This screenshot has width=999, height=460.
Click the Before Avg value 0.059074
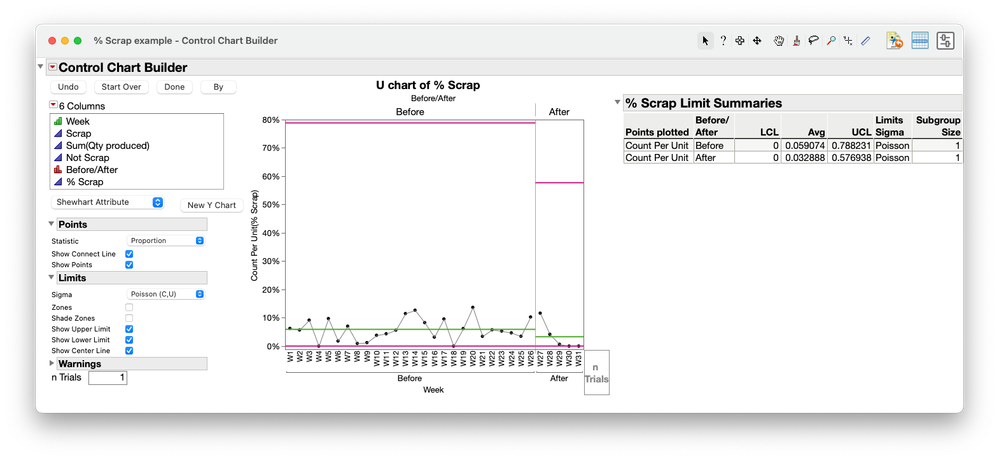click(x=804, y=145)
